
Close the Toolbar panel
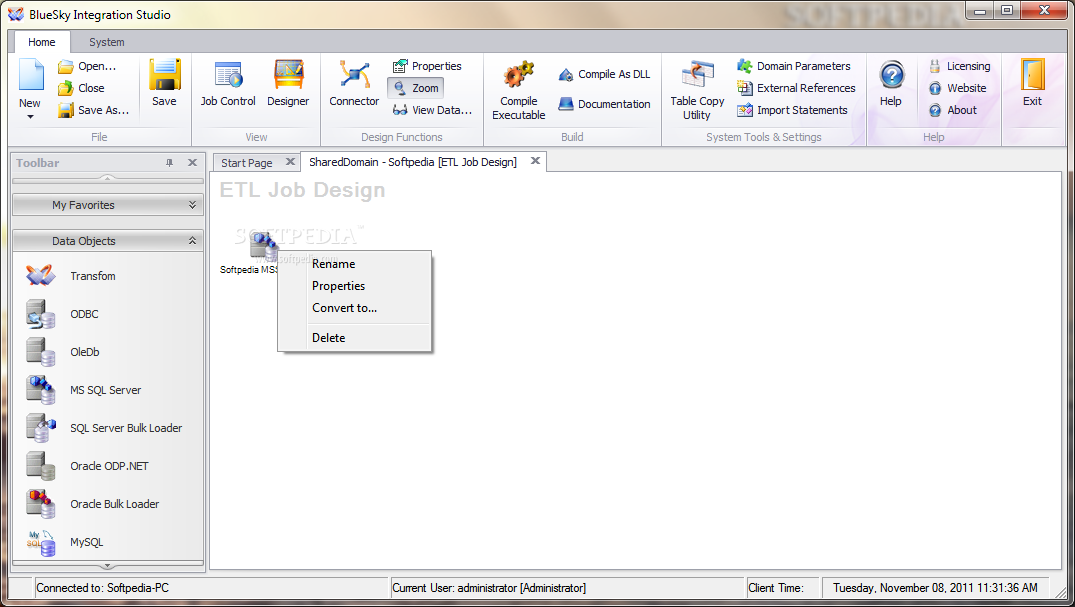pos(192,163)
